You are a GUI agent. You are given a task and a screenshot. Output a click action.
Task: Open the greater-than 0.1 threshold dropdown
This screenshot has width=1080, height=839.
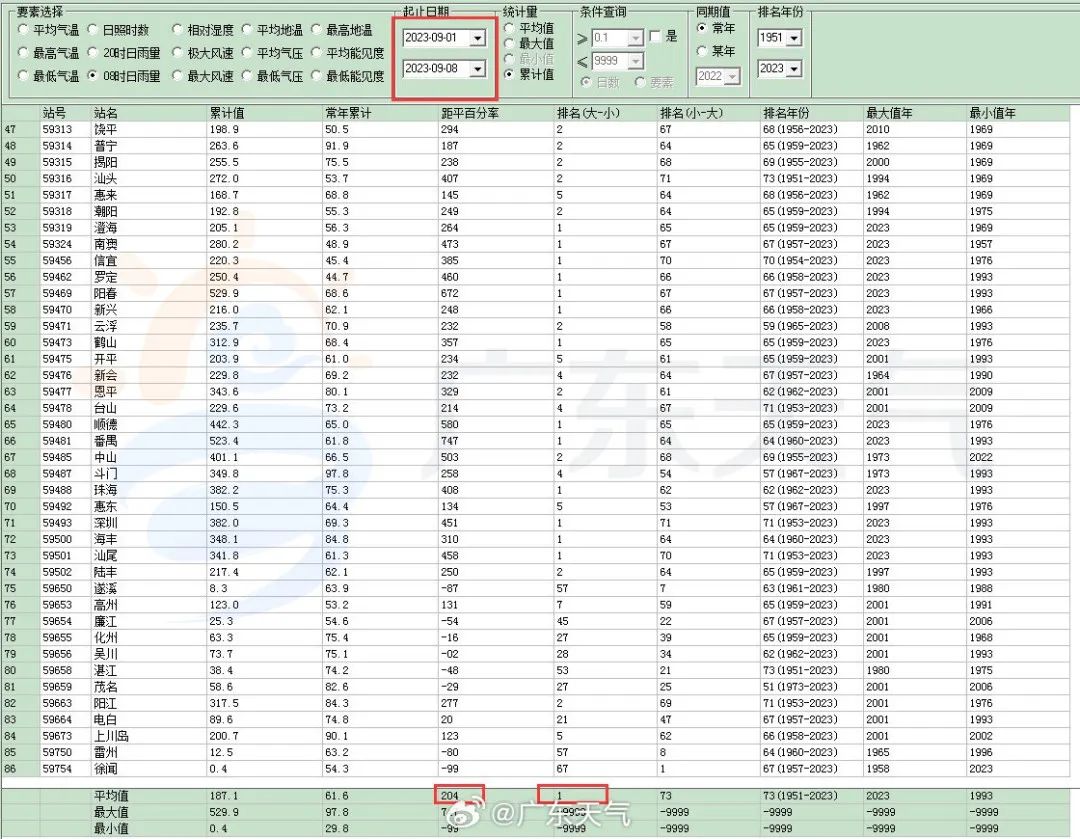click(635, 37)
